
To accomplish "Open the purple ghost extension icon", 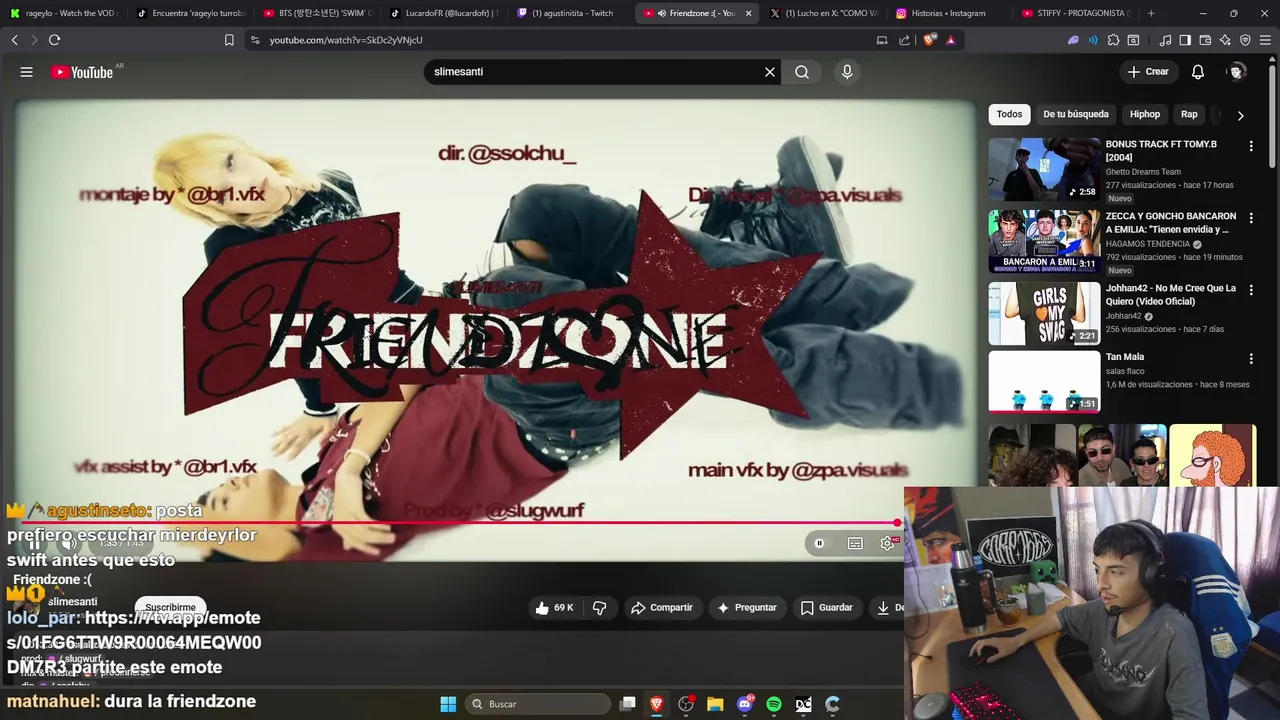I will point(1073,40).
